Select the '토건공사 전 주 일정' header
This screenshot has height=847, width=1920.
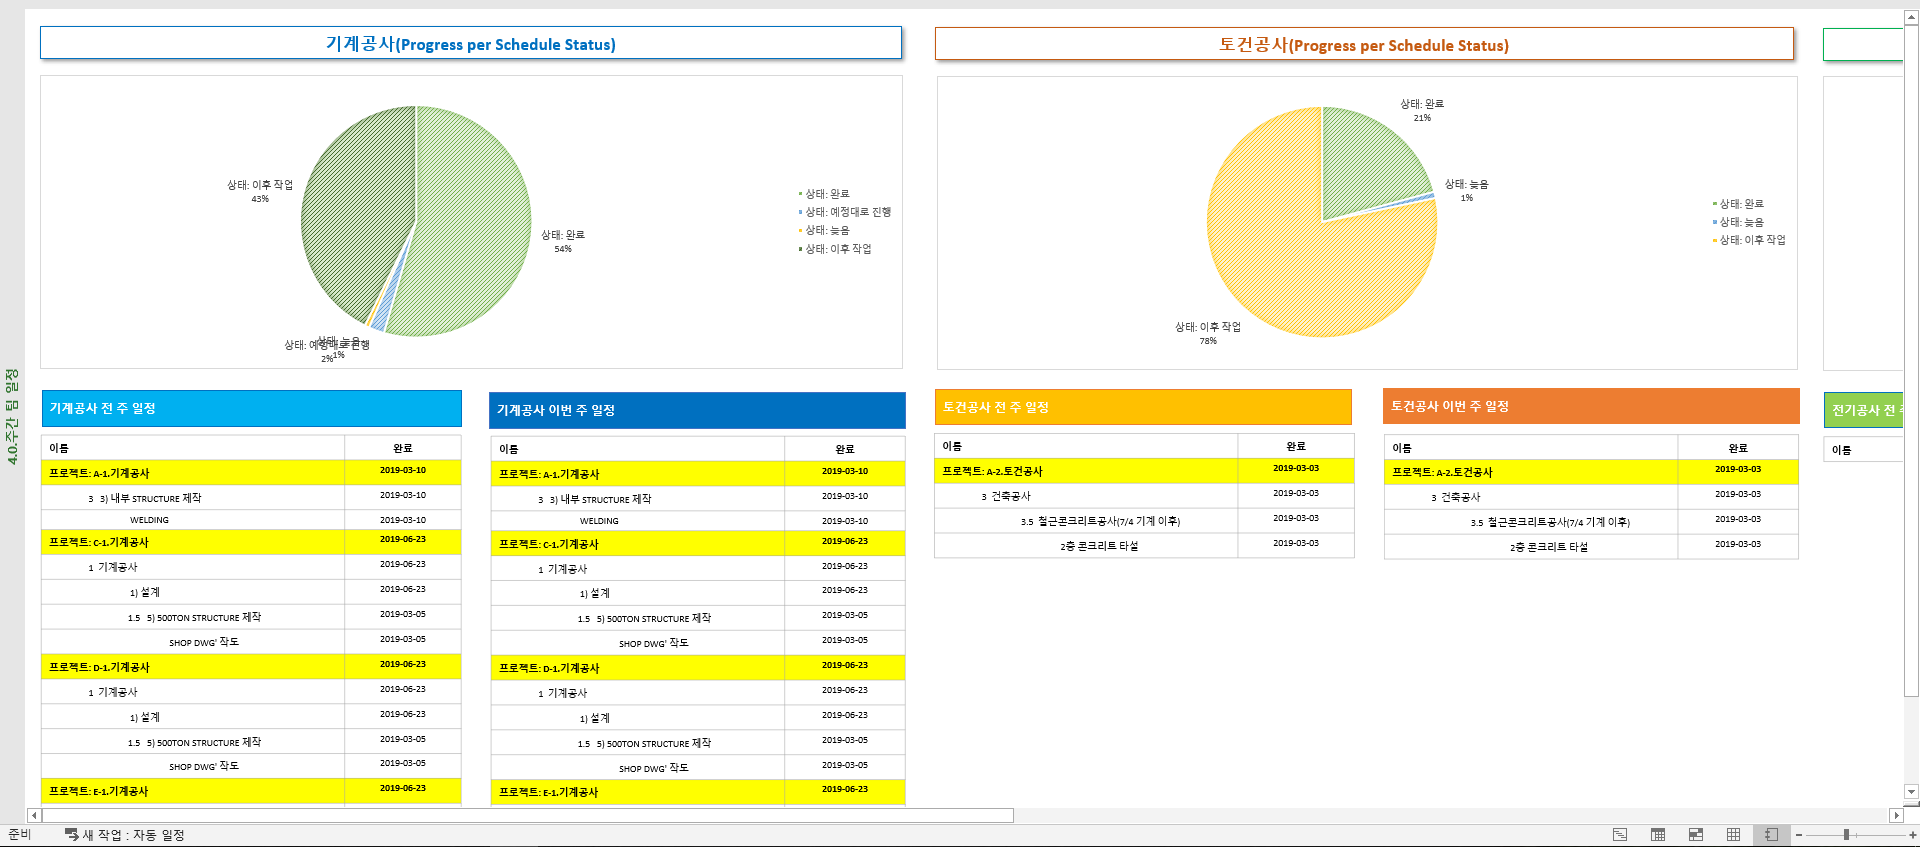tap(1143, 407)
